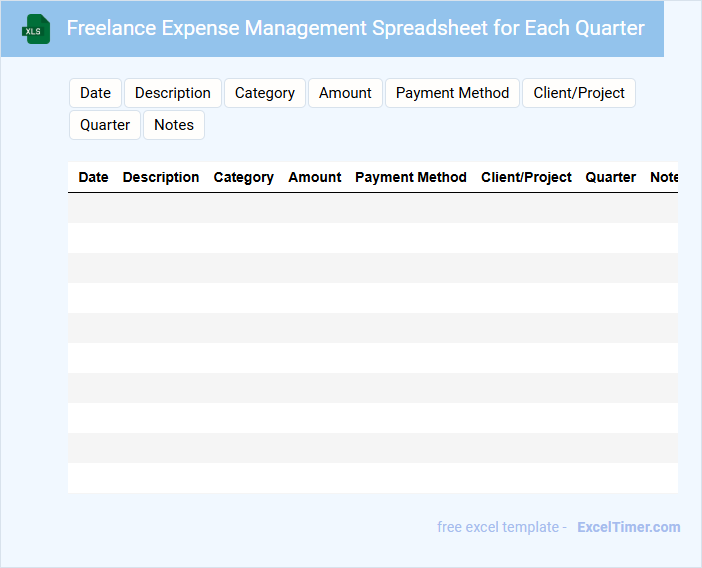The image size is (702, 568).
Task: Open the ExcelTimer.com link
Action: tap(628, 527)
